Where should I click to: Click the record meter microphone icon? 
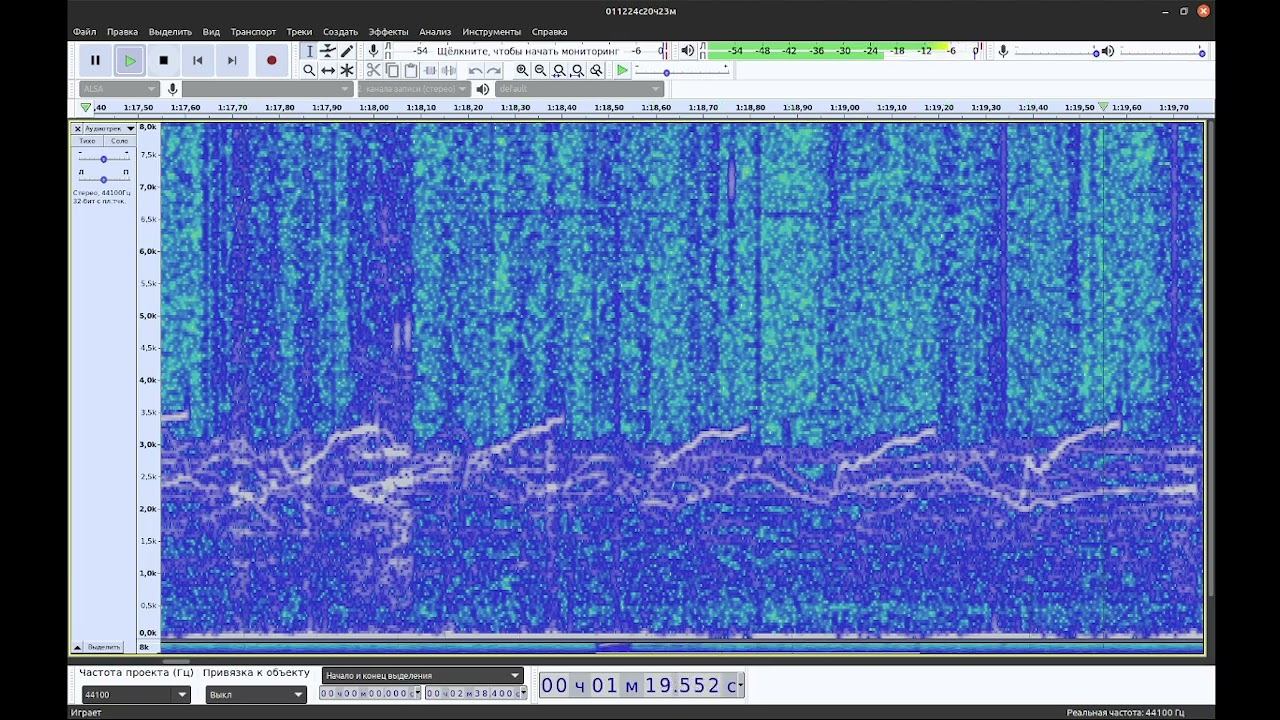[374, 50]
